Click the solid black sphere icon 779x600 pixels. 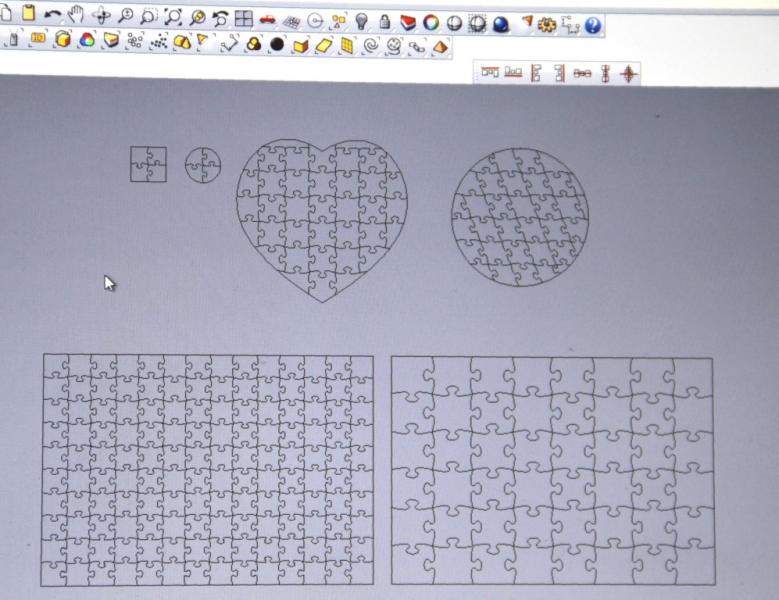[277, 44]
